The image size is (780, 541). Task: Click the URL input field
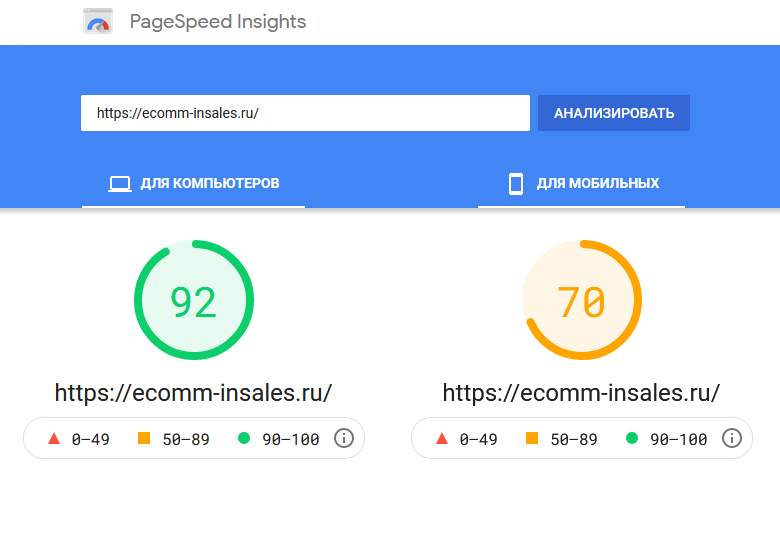(305, 113)
